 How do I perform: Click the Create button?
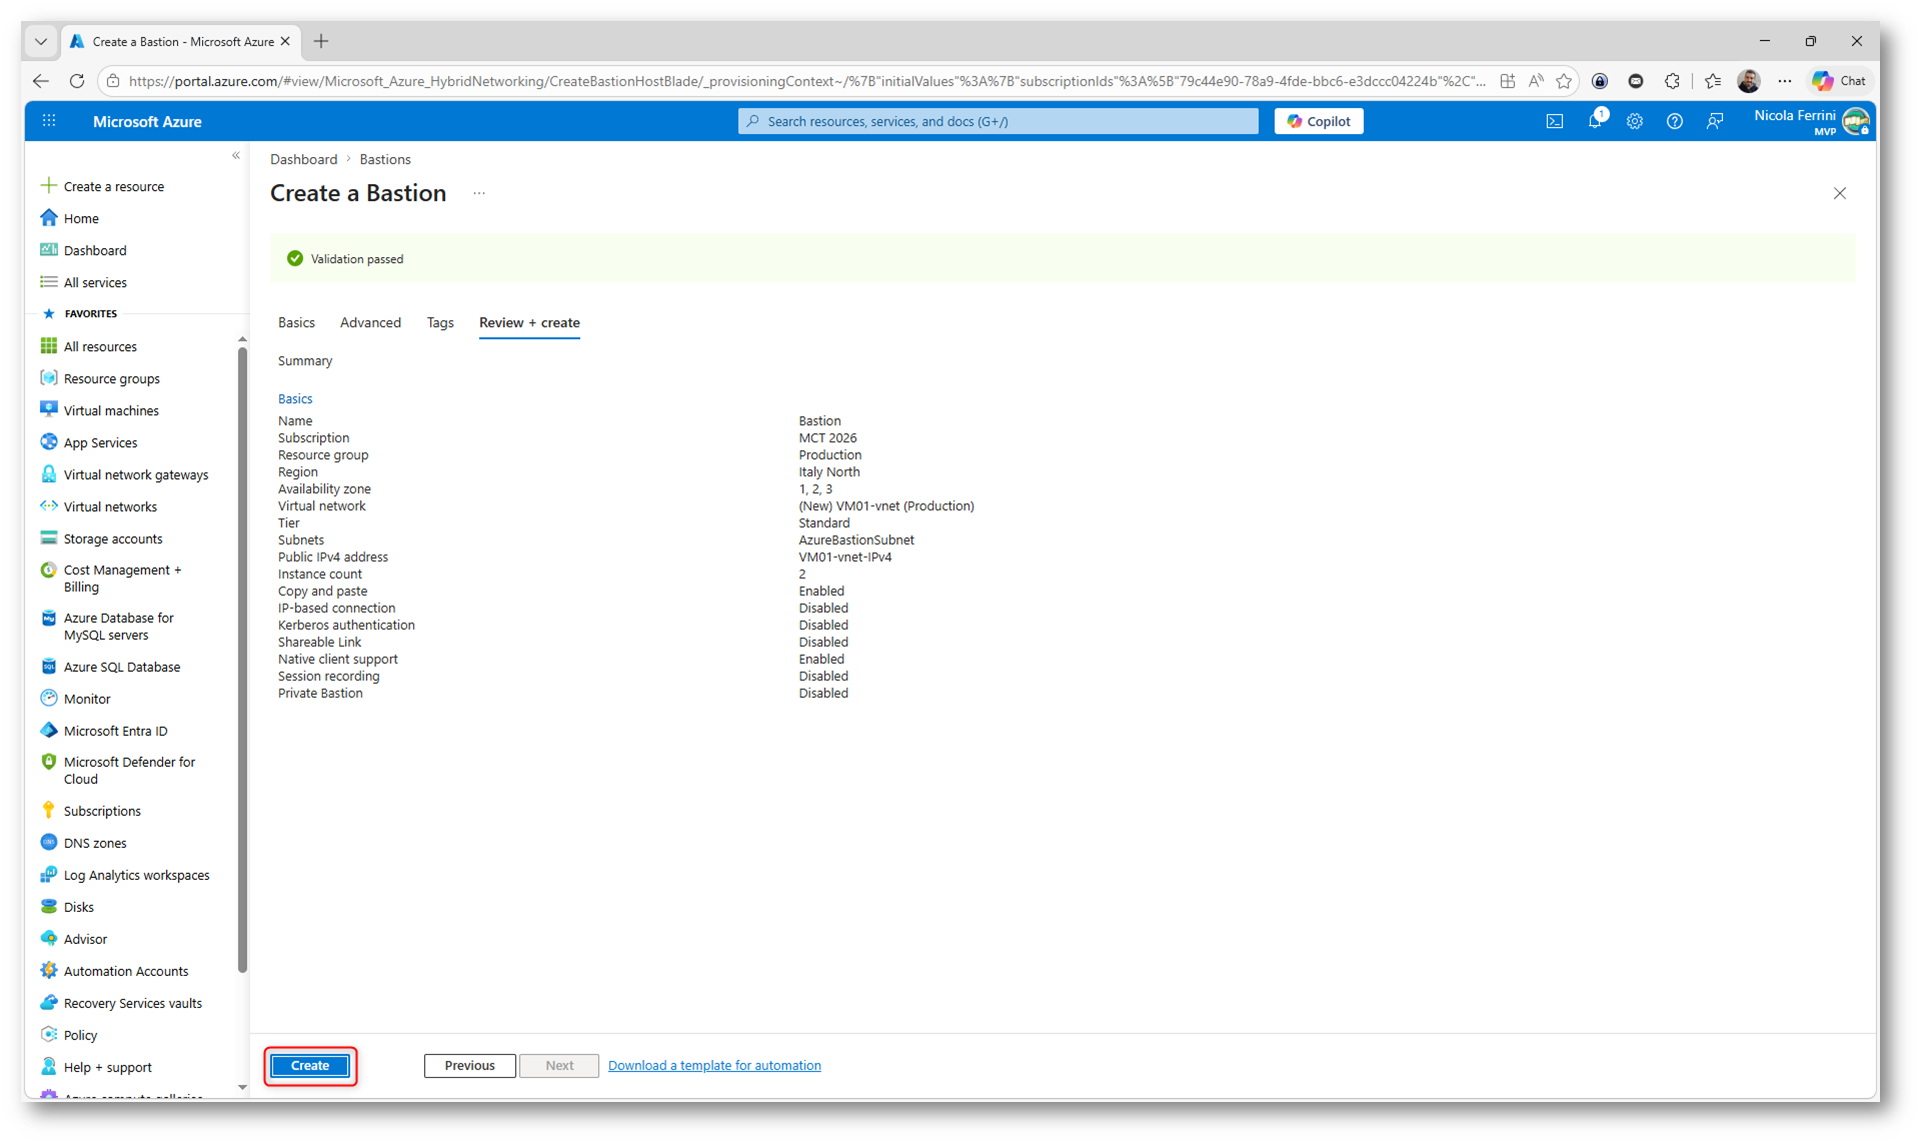pyautogui.click(x=310, y=1066)
